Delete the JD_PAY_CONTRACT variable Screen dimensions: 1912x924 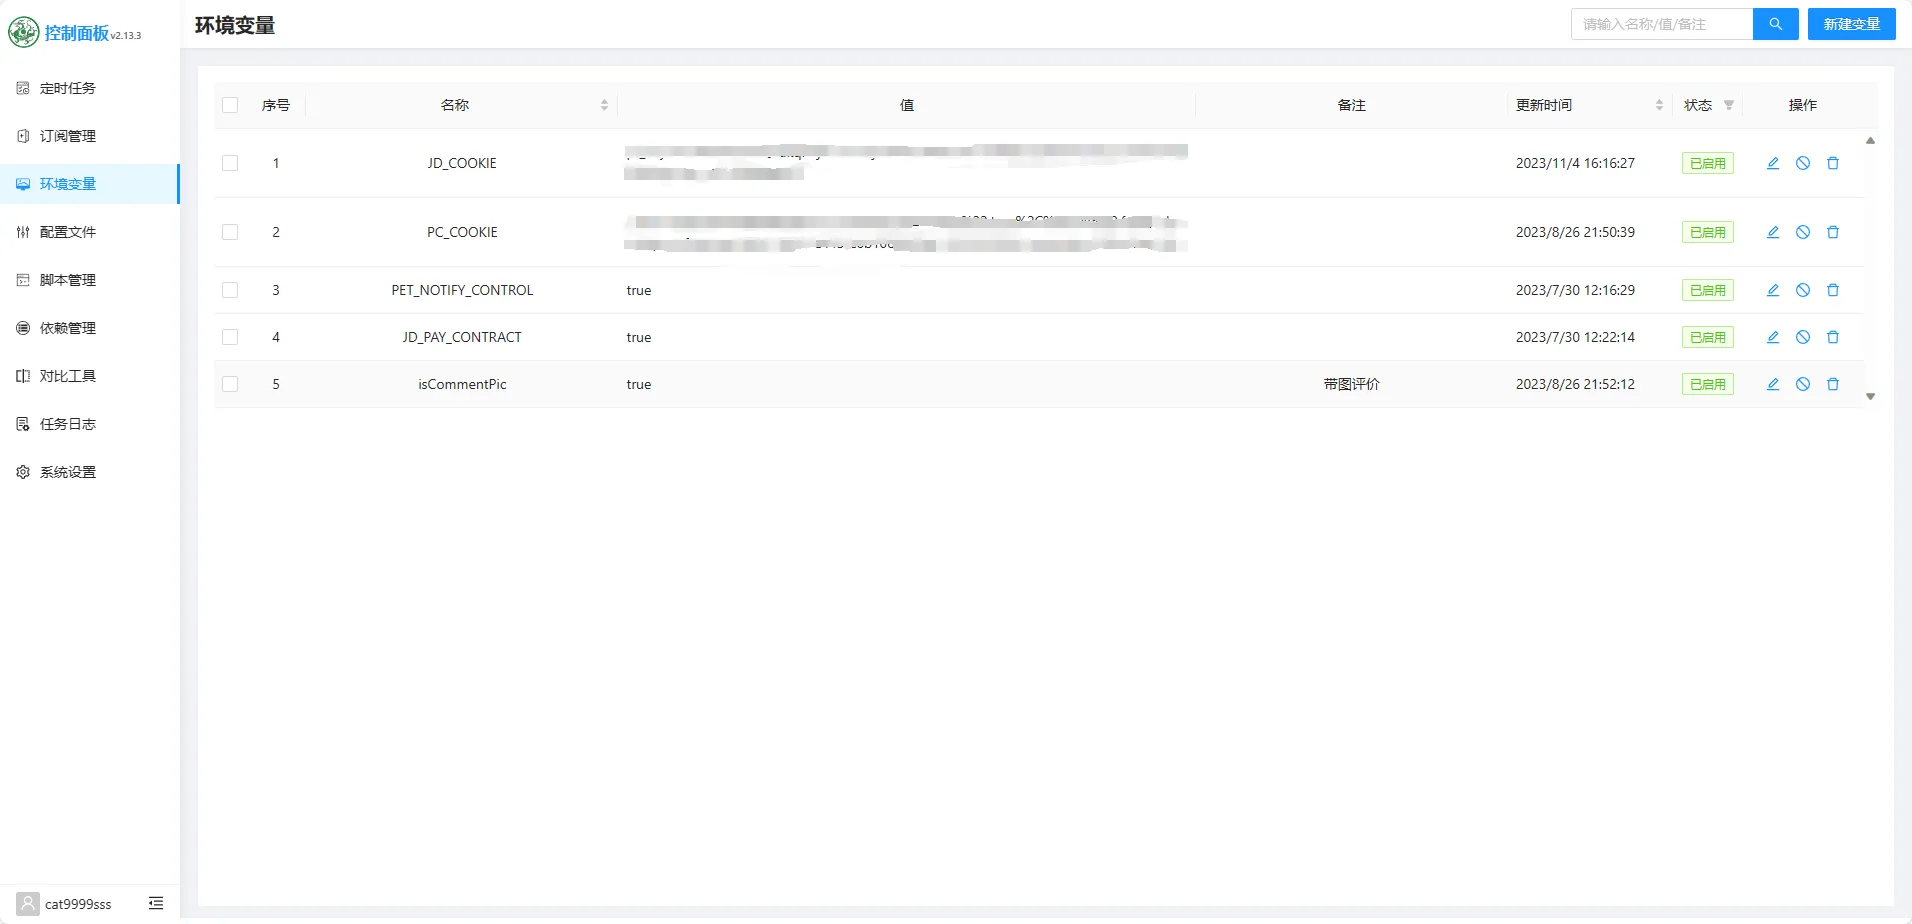(1833, 337)
